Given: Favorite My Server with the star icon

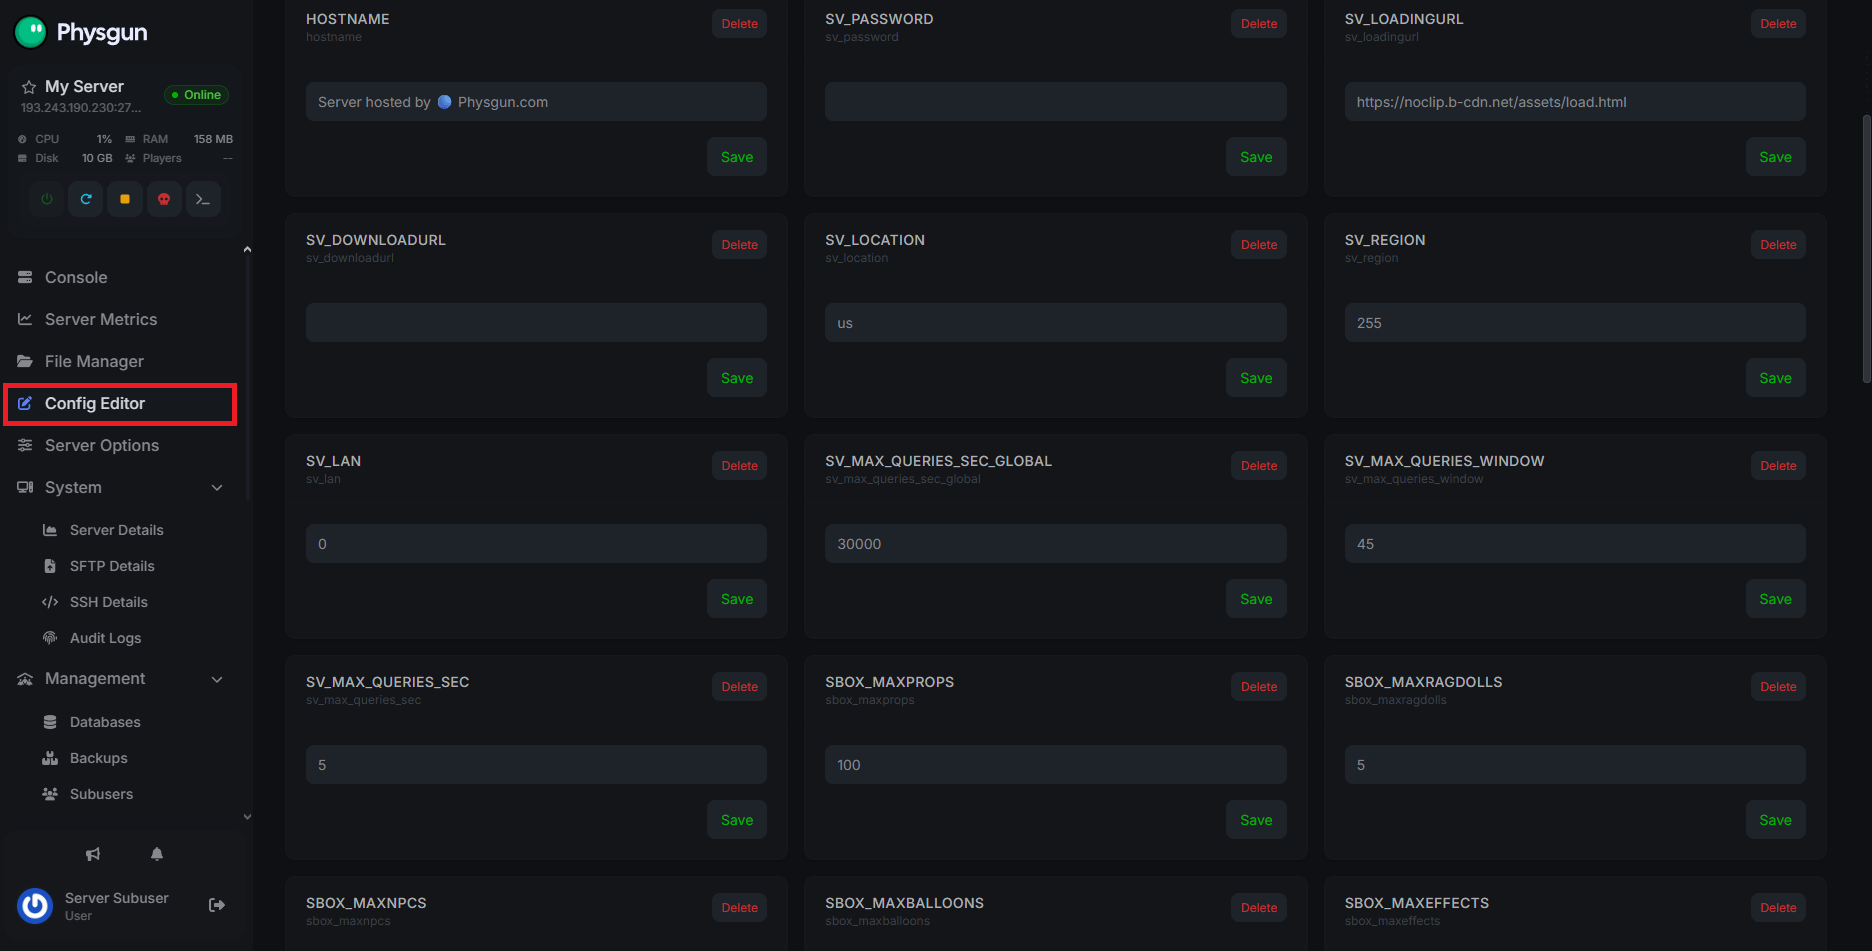Looking at the screenshot, I should (29, 87).
